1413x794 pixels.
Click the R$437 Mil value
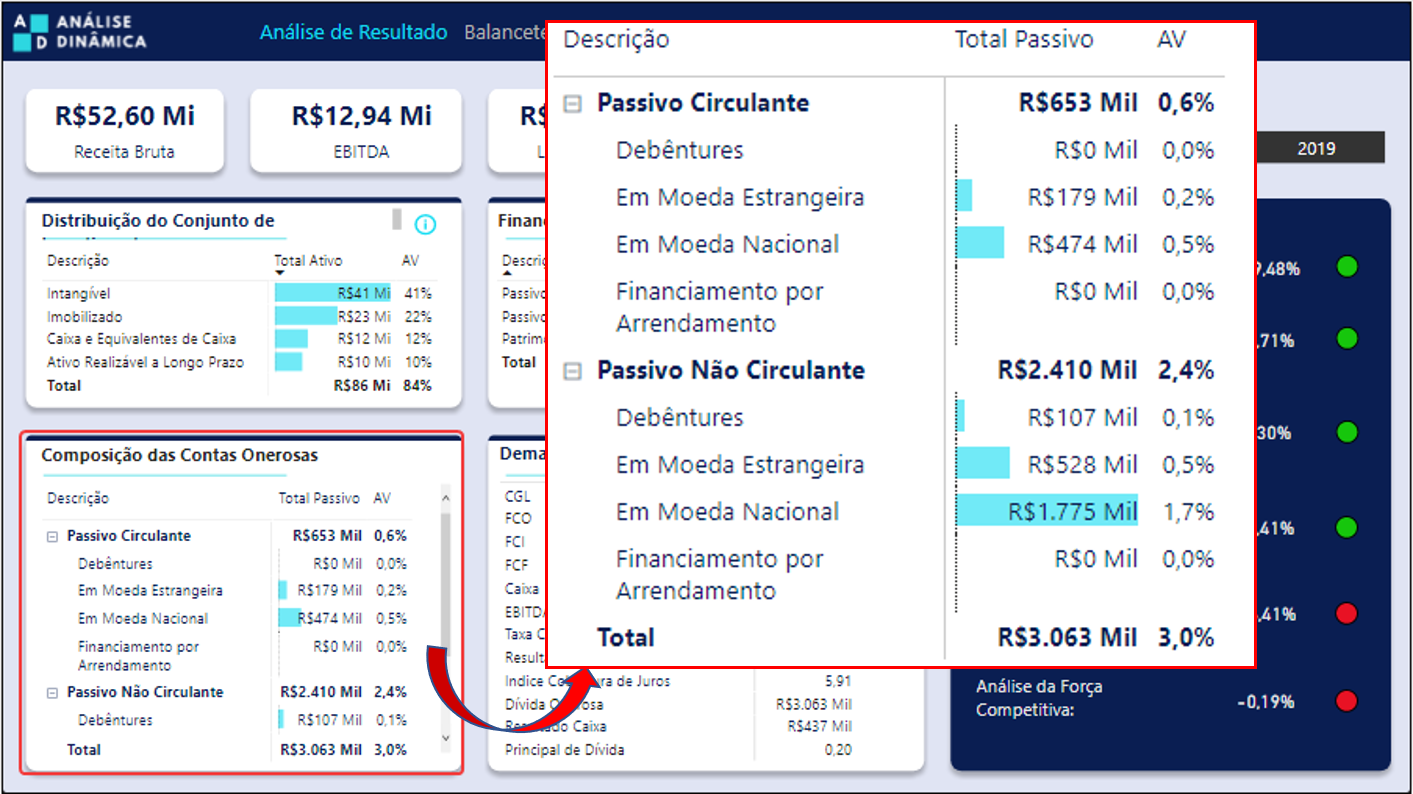point(819,727)
